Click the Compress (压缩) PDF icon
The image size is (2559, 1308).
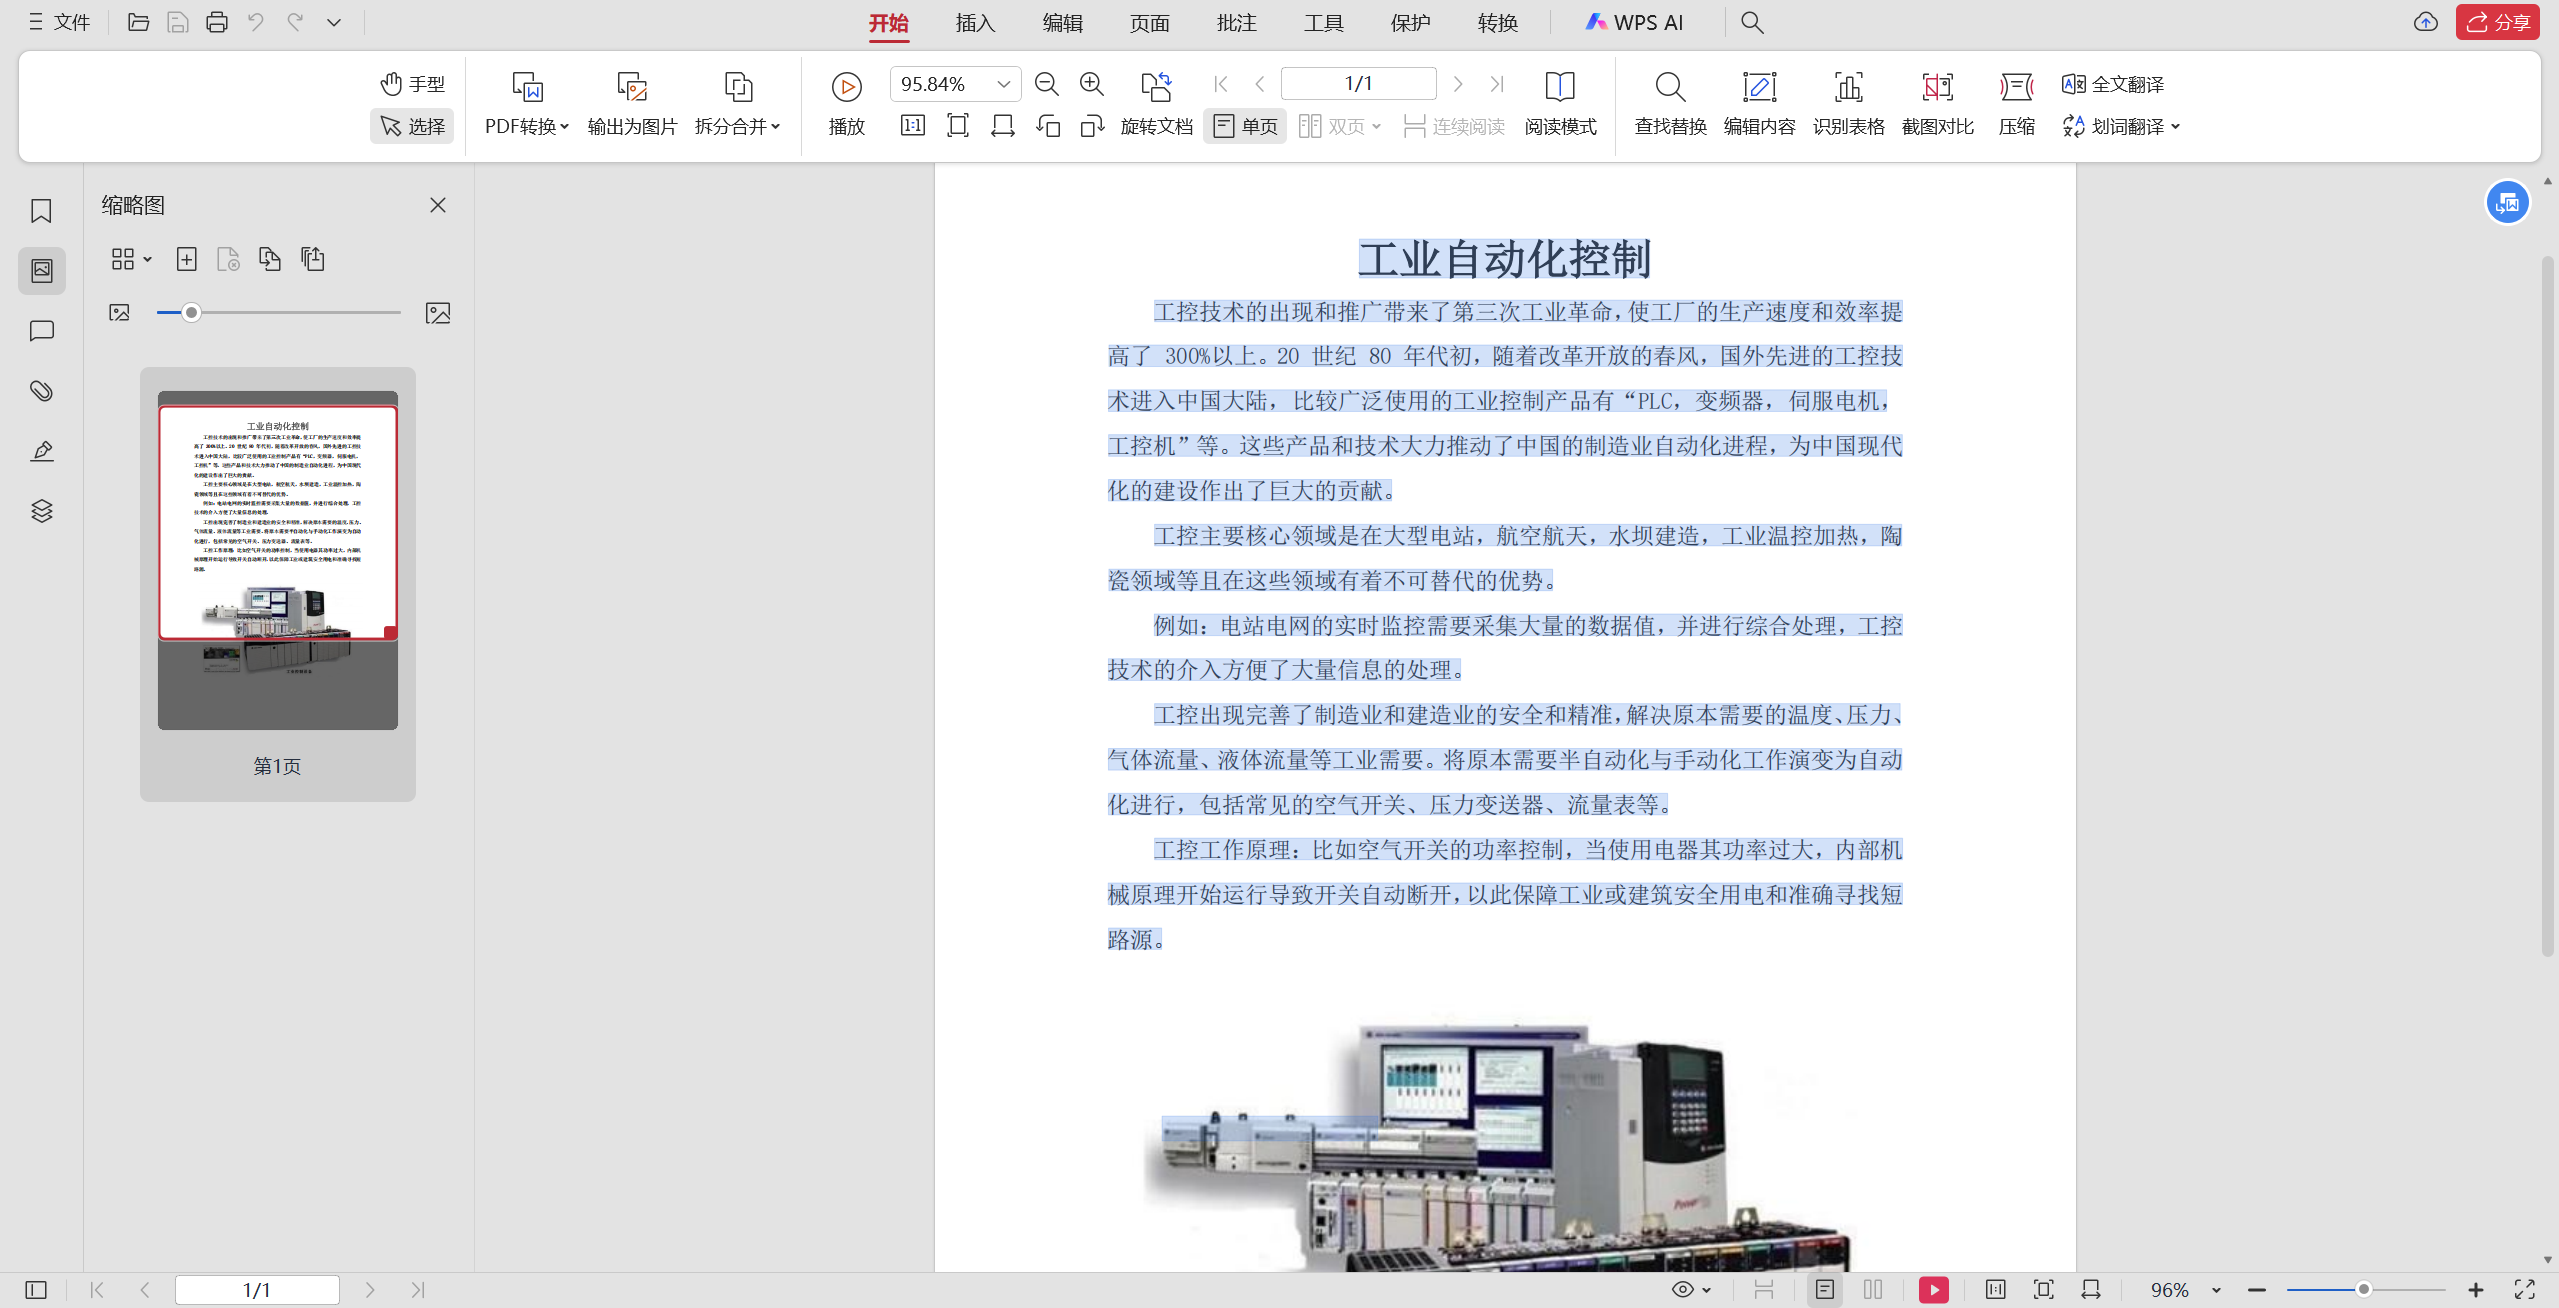click(2016, 88)
